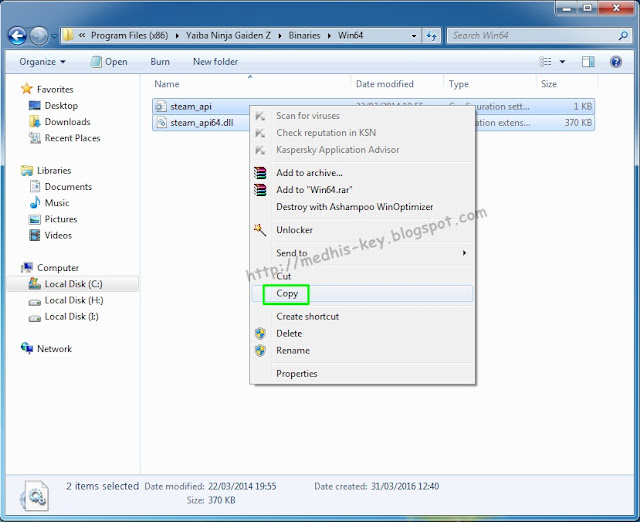This screenshot has width=640, height=522.
Task: Click details pane file thumbnail icon
Action: tap(34, 495)
